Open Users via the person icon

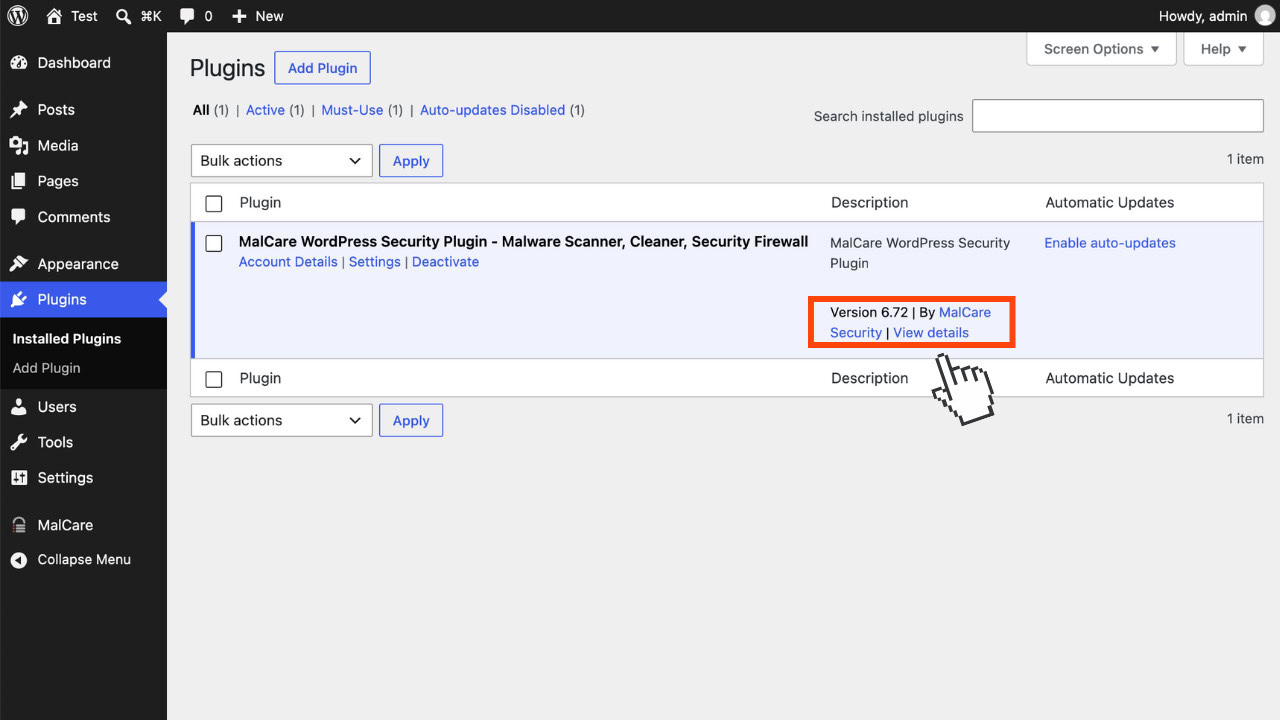click(x=19, y=407)
